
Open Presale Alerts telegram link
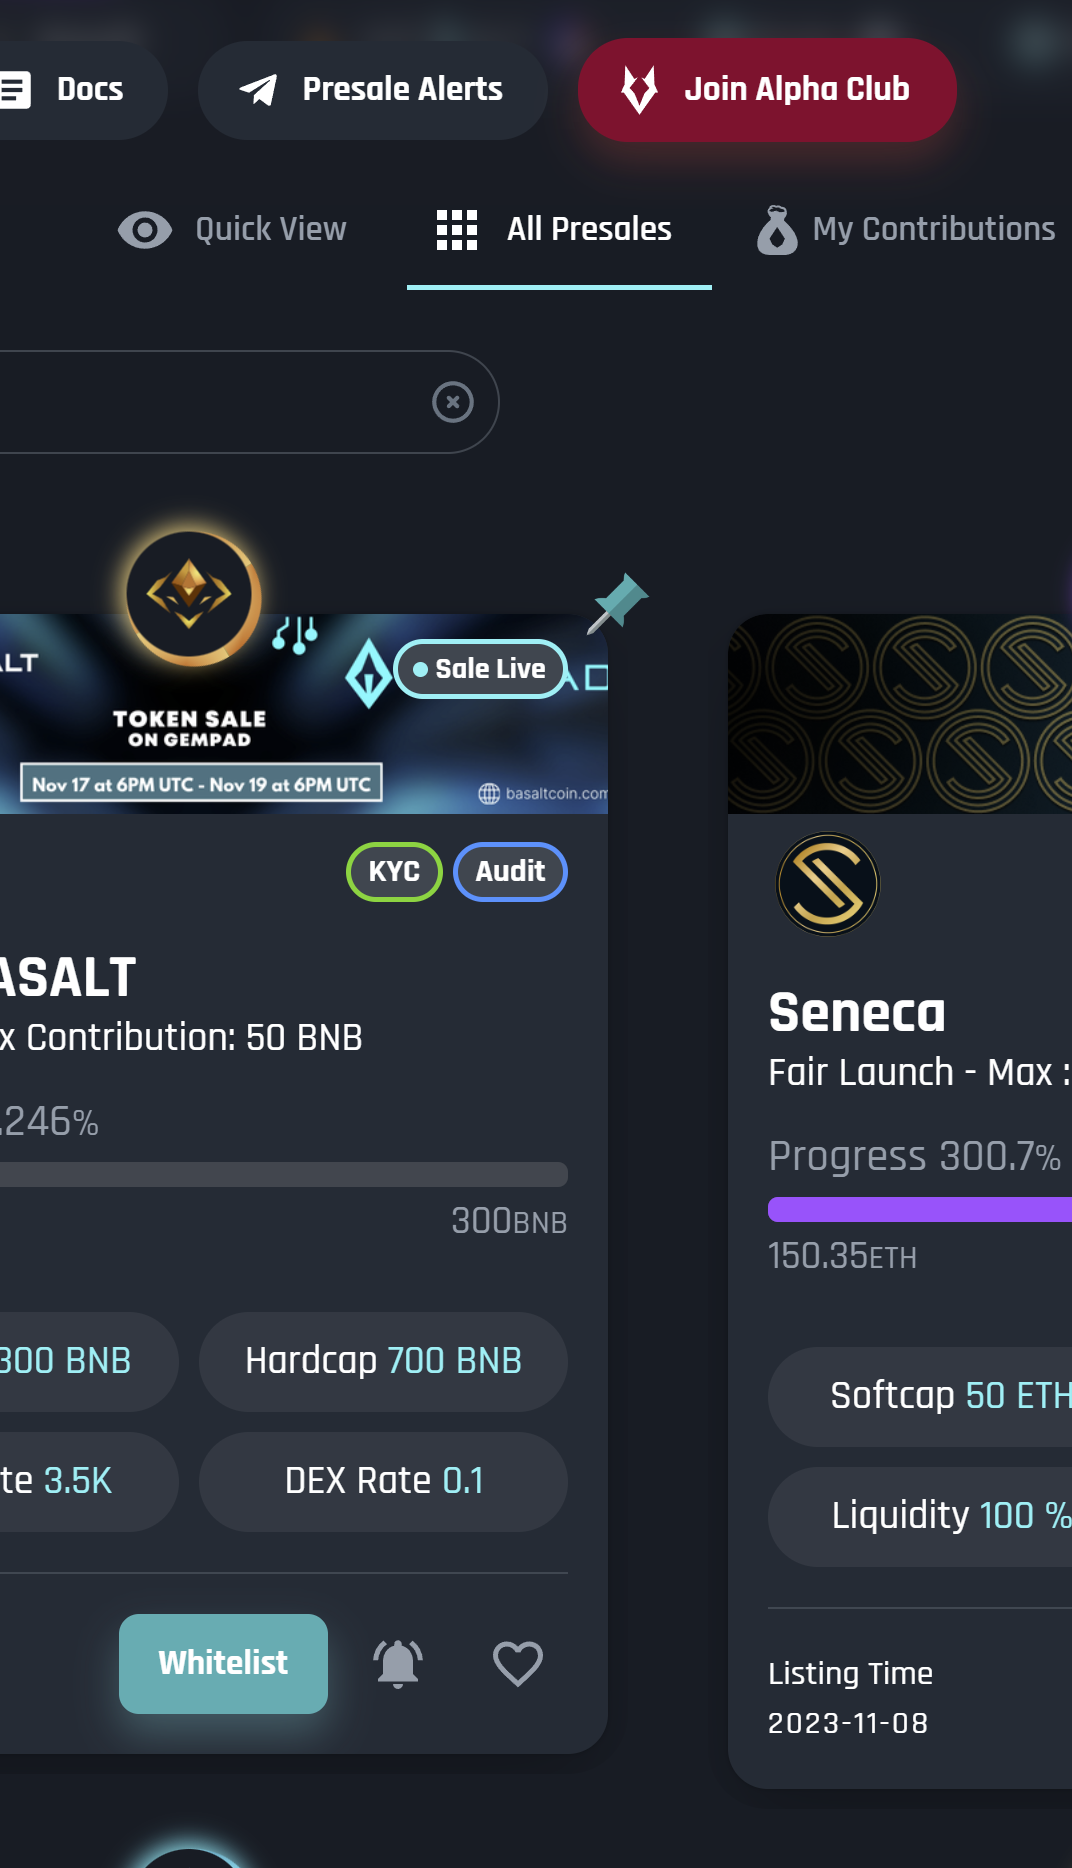click(372, 90)
